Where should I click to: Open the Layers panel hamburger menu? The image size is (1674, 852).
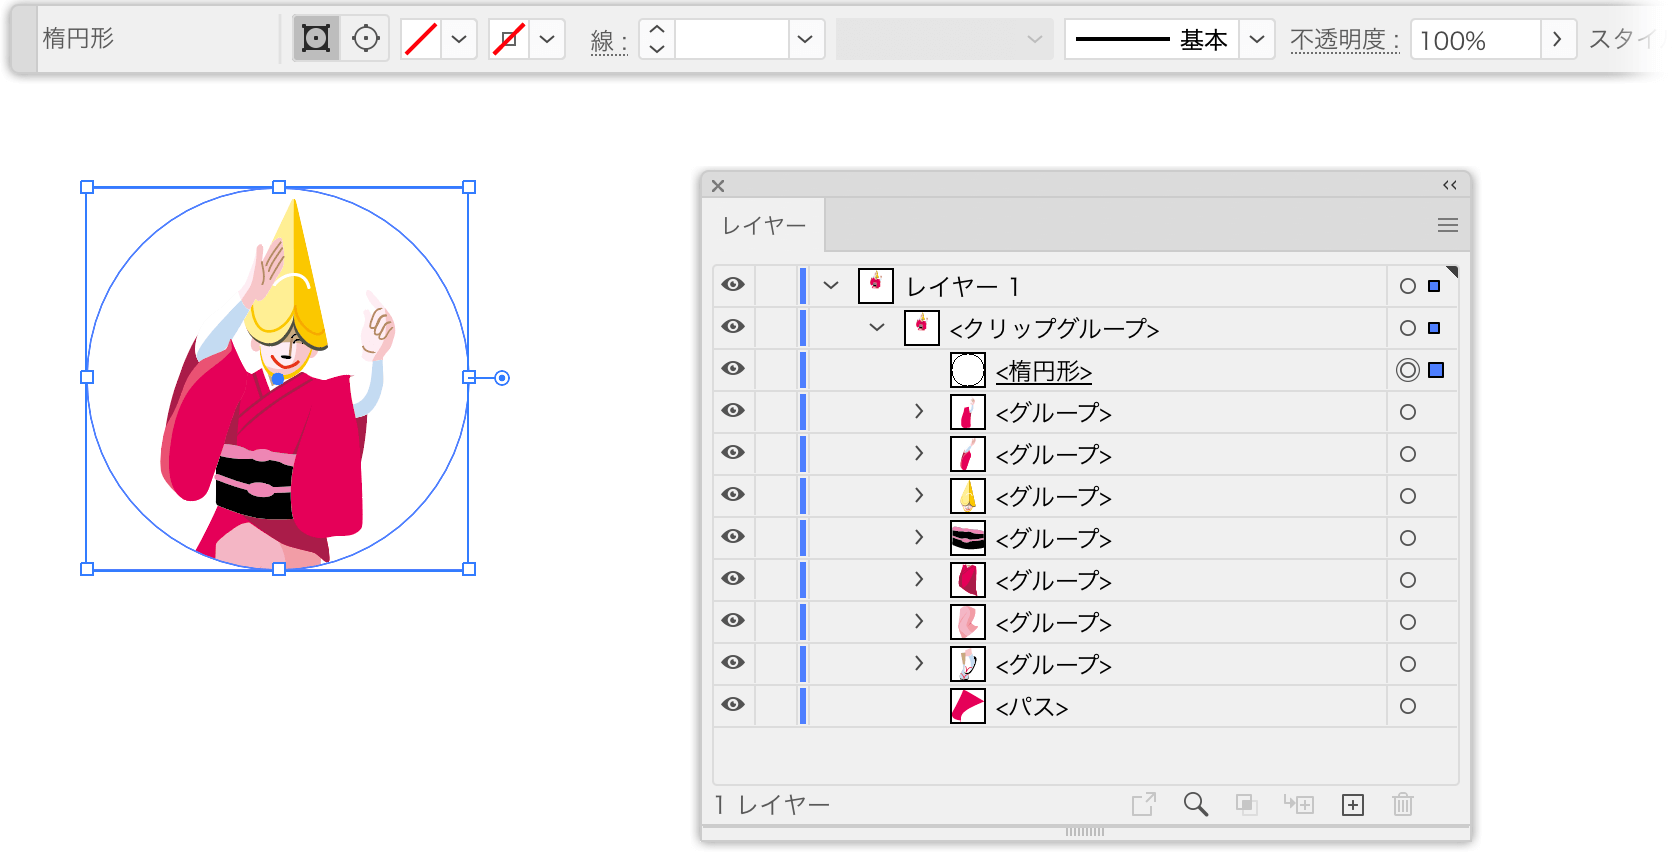tap(1447, 226)
